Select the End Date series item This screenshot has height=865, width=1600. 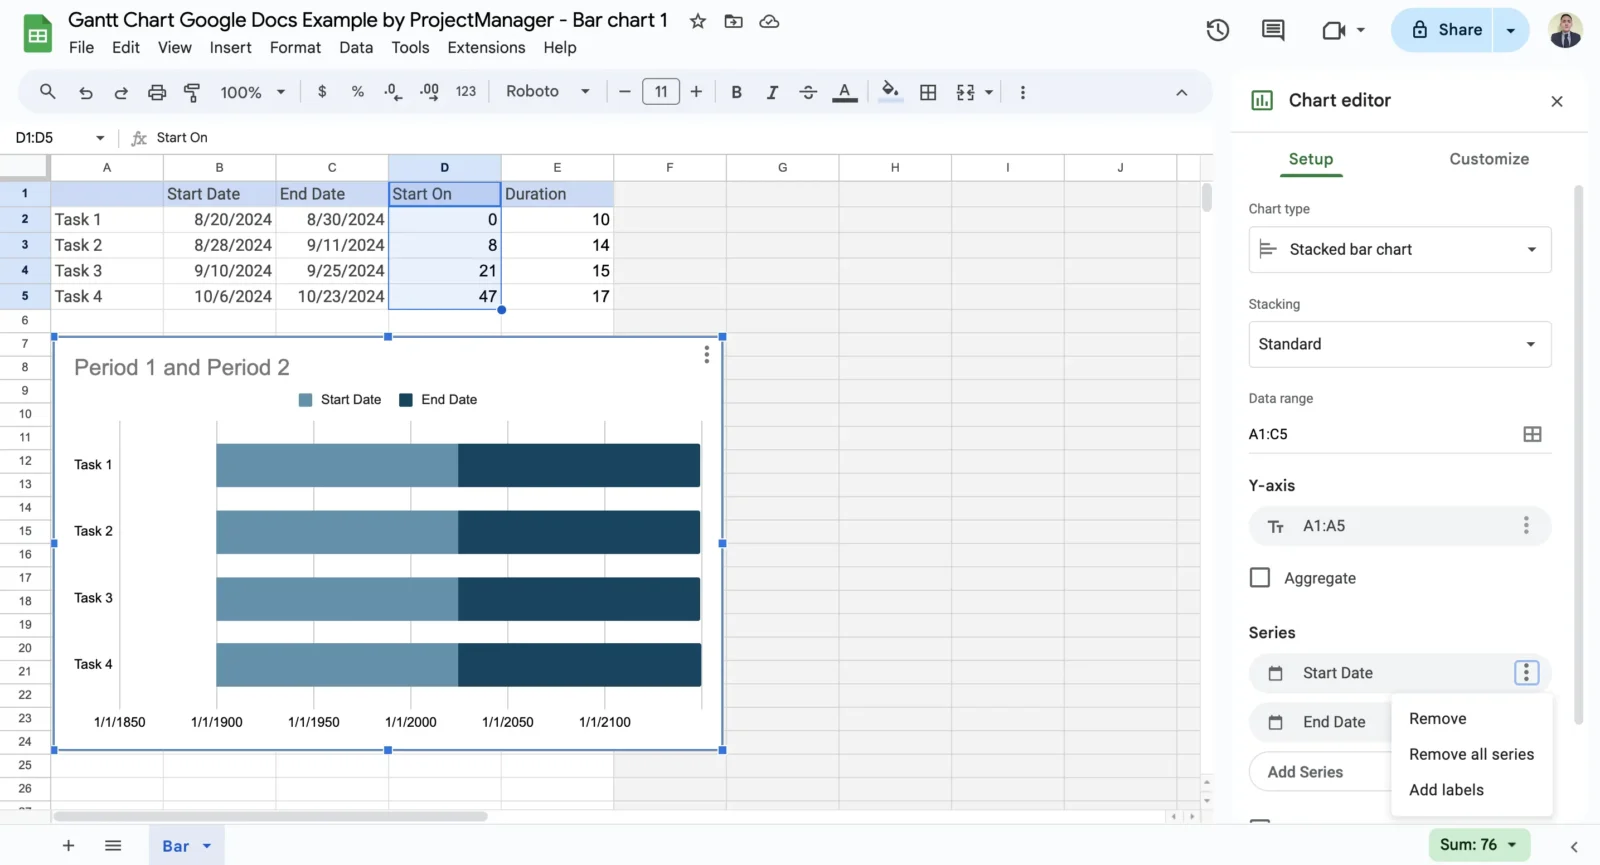click(x=1320, y=722)
